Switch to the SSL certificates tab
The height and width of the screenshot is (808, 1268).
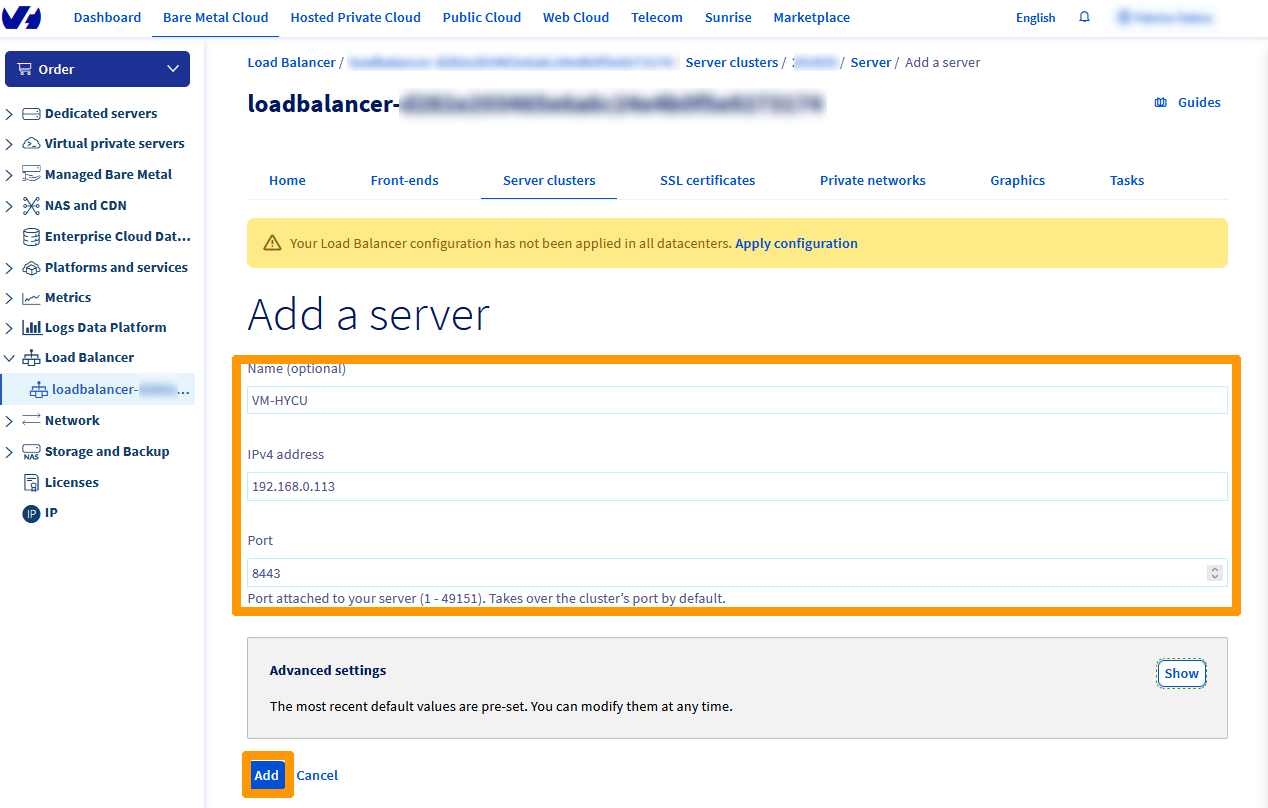coord(707,180)
